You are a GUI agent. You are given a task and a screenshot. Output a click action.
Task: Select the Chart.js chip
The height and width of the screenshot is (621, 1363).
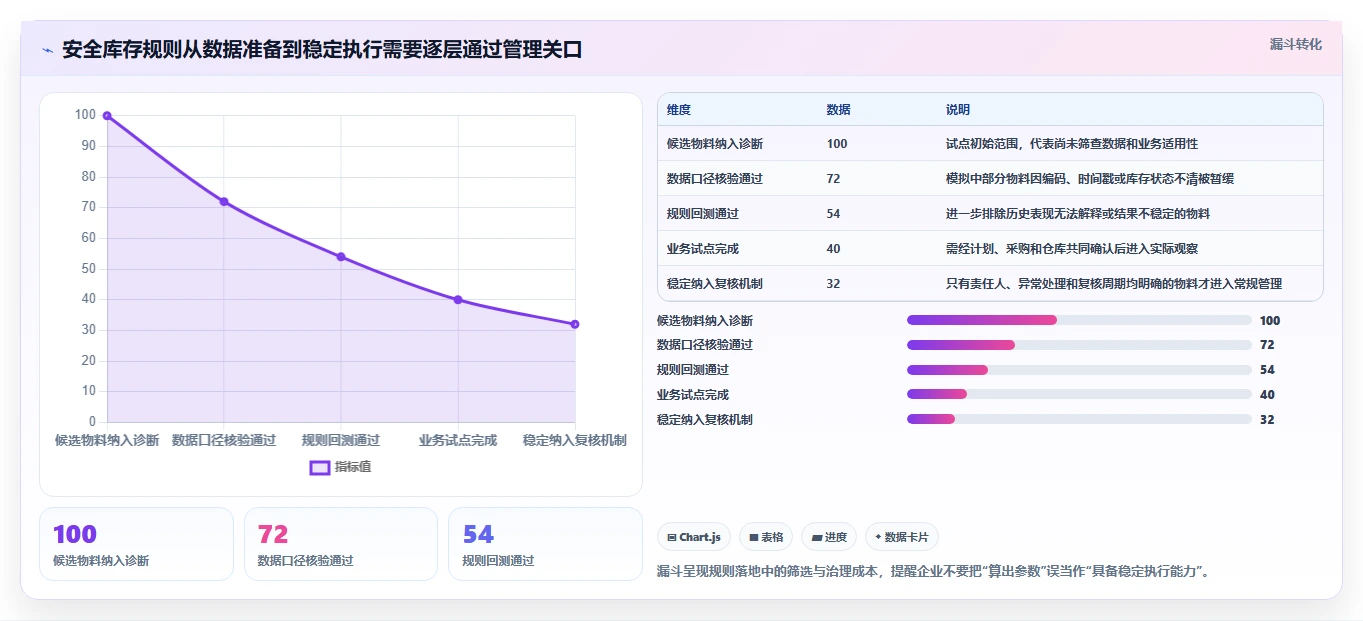(694, 537)
